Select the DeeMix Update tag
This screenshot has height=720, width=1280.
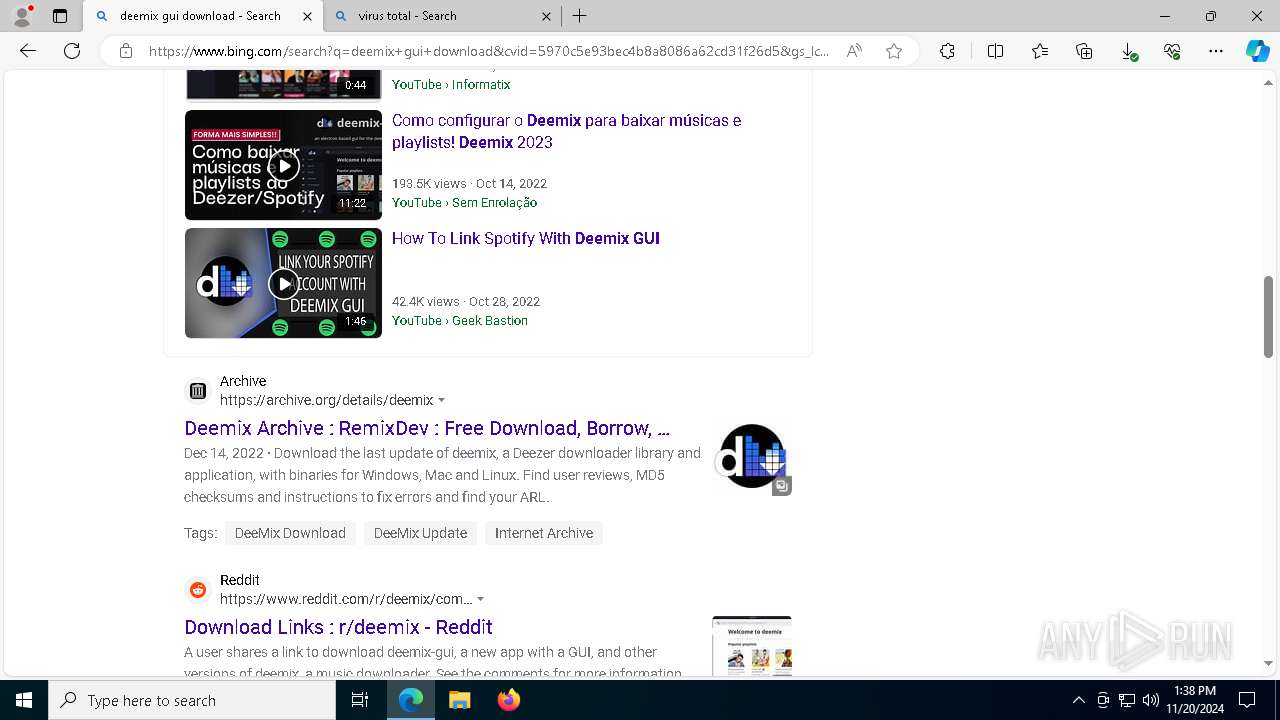tap(420, 533)
